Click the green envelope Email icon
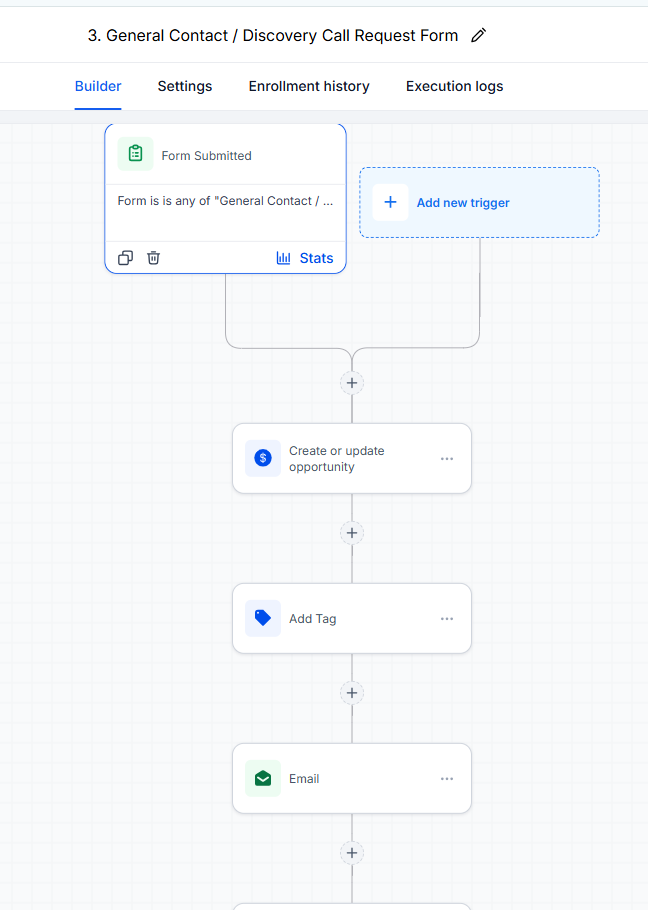The width and height of the screenshot is (648, 910). point(263,778)
